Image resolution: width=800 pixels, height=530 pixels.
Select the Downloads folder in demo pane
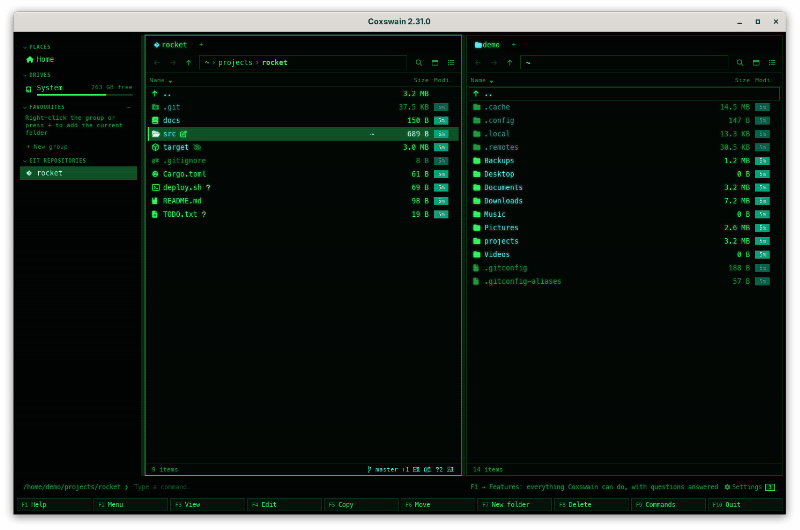point(624,201)
